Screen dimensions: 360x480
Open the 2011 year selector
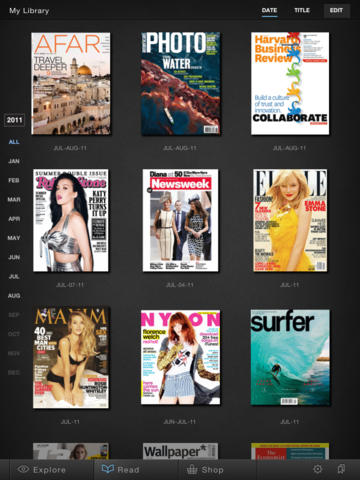click(14, 120)
